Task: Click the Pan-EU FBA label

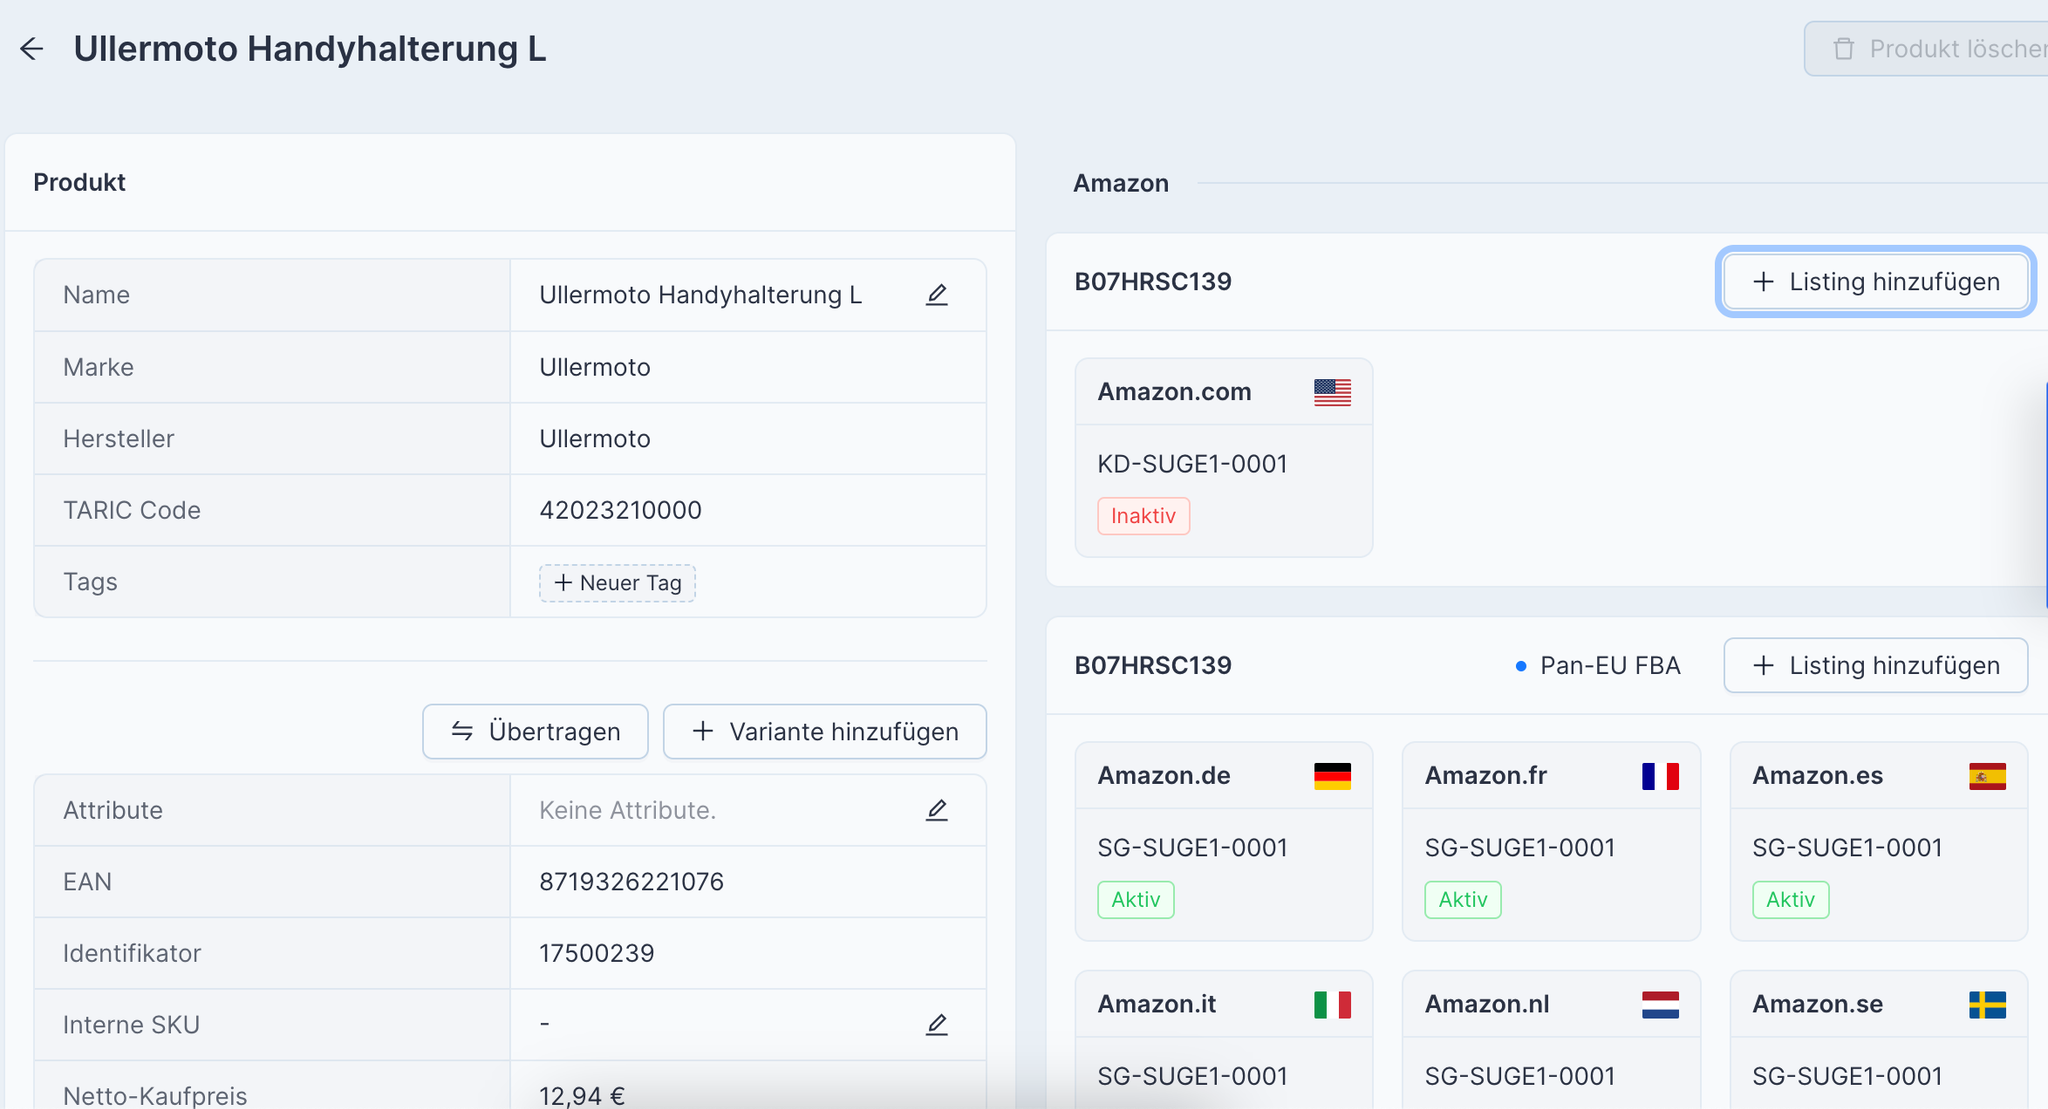Action: pyautogui.click(x=1610, y=666)
